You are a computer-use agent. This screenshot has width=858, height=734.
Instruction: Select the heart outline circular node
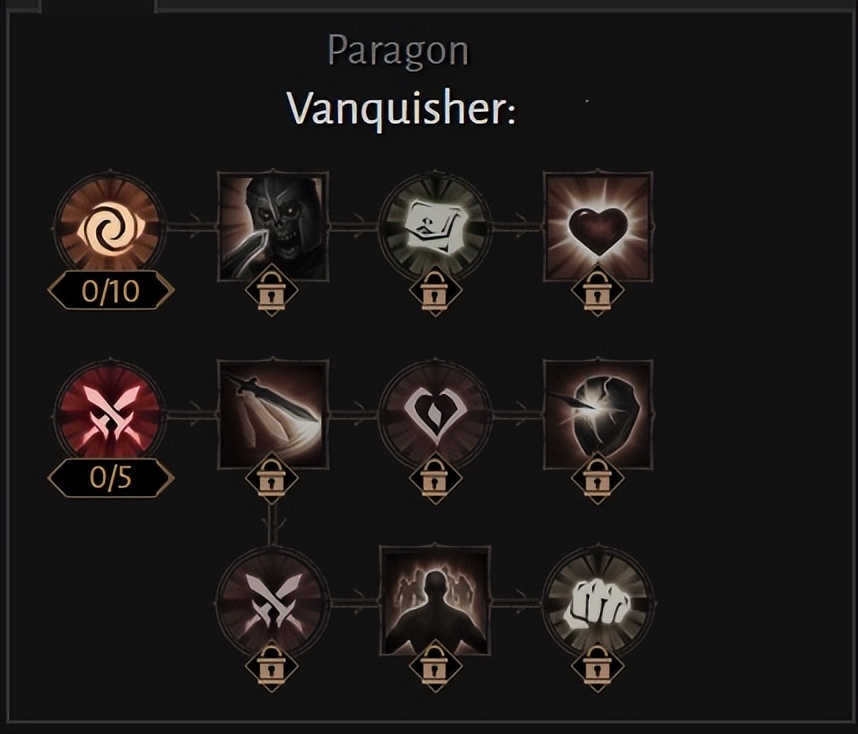435,414
